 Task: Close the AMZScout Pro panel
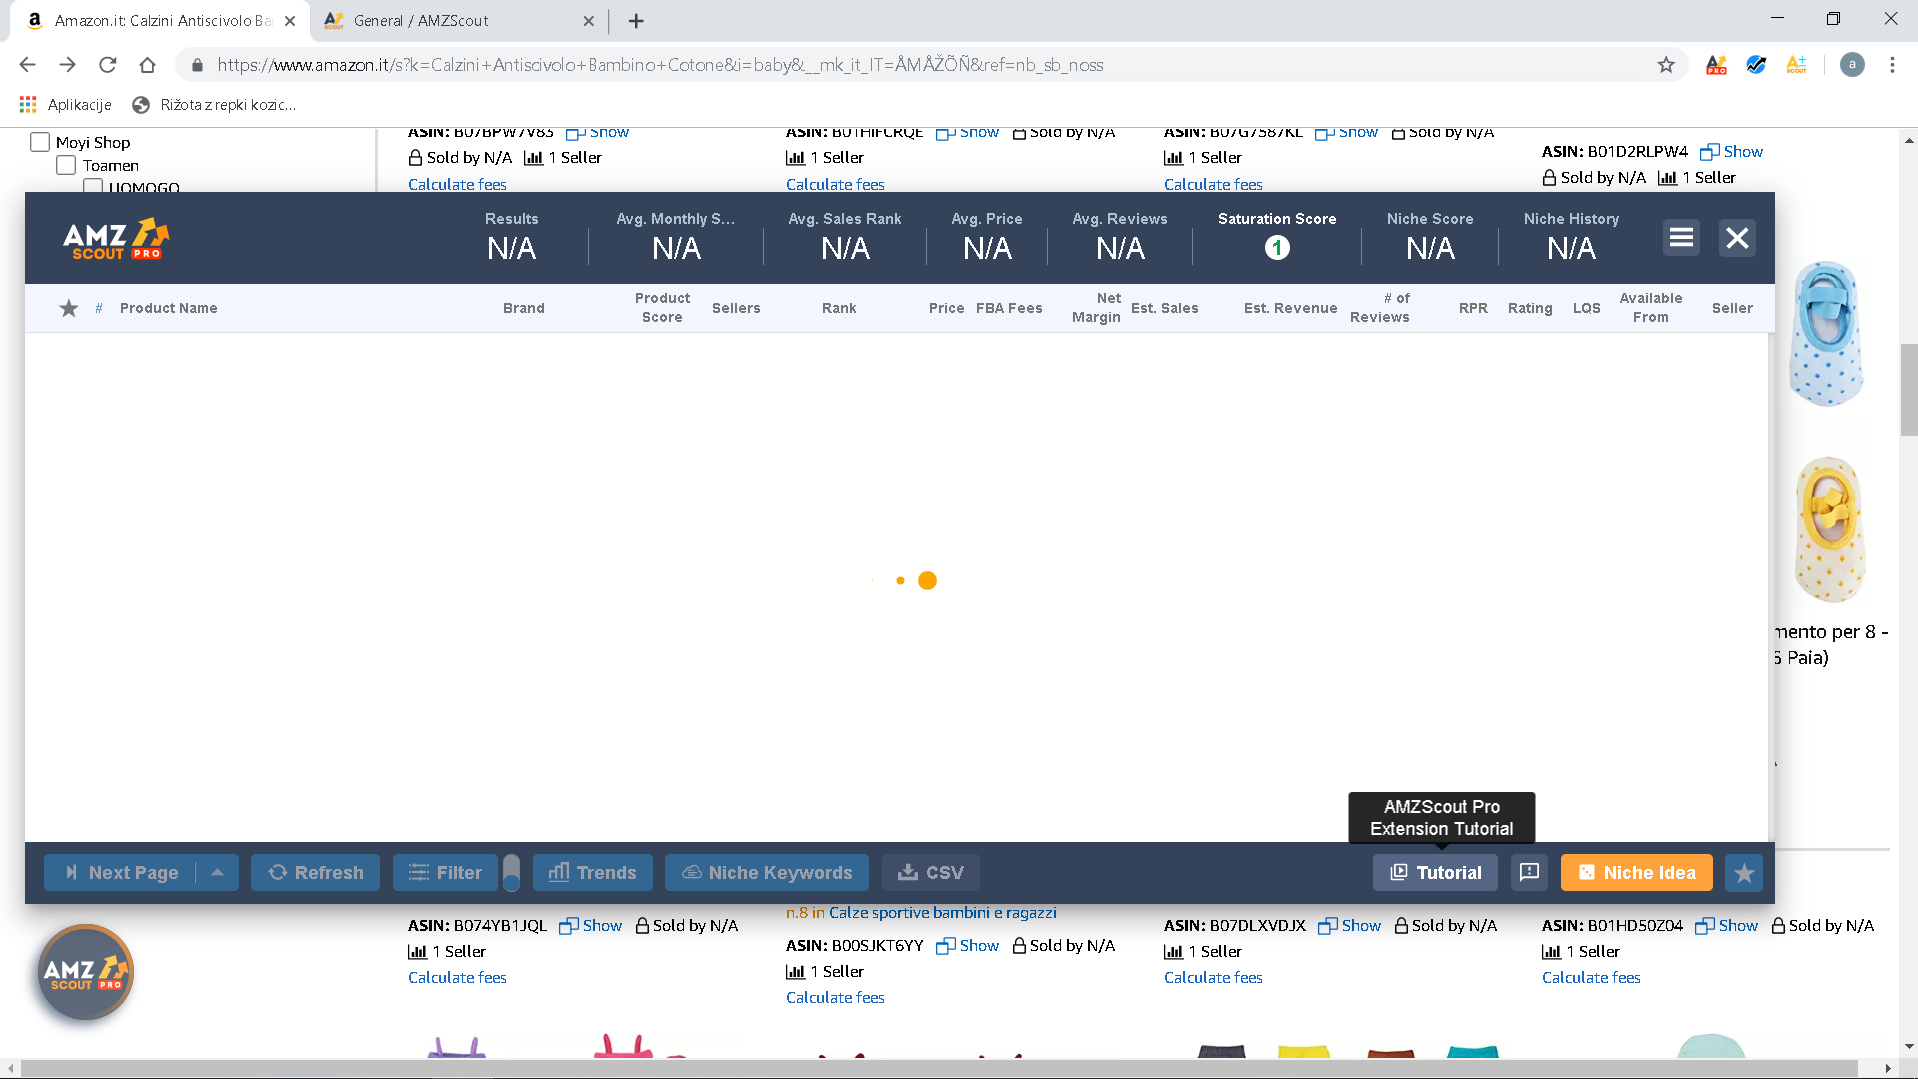click(x=1737, y=238)
